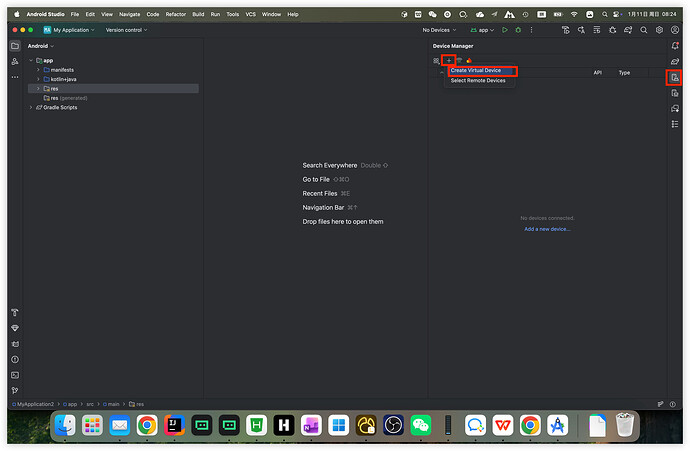Screen dimensions: 690x451
Task: Click MyApplication2 in the breadcrumb bar
Action: [x=35, y=404]
